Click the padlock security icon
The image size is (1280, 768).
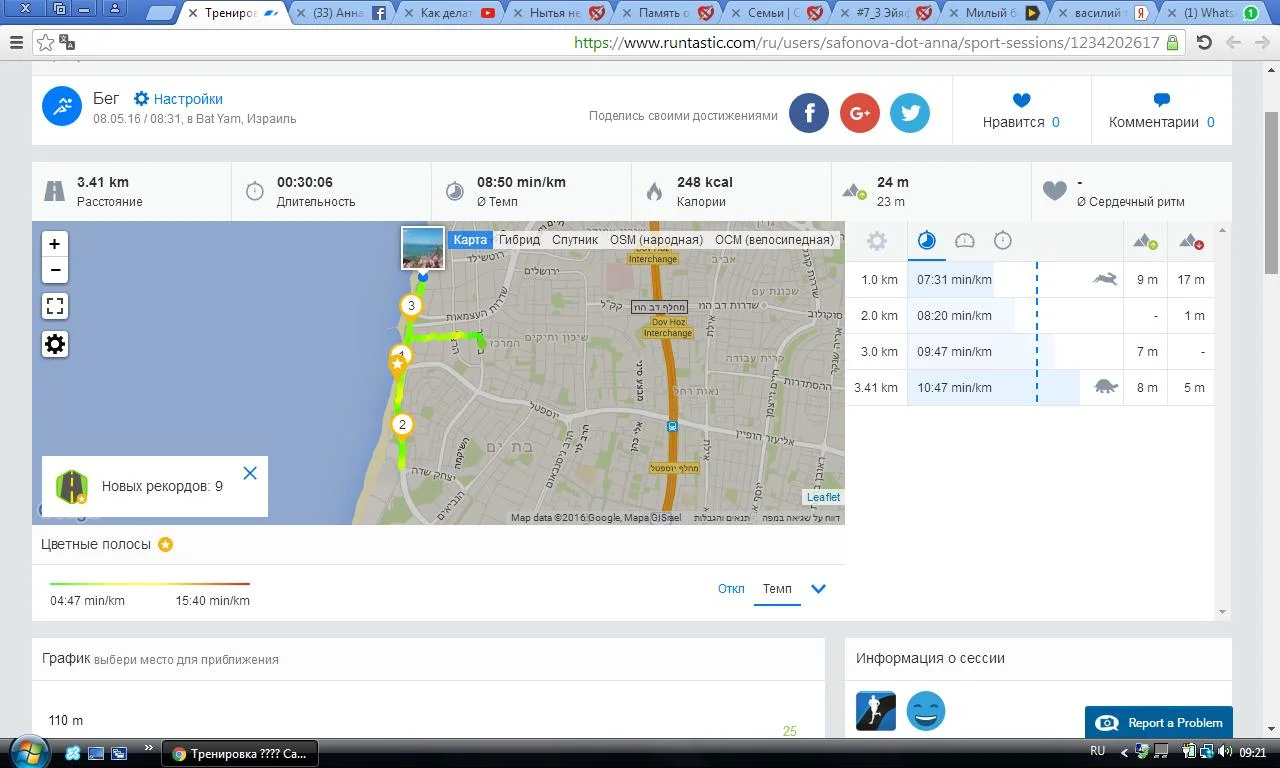pos(1173,43)
